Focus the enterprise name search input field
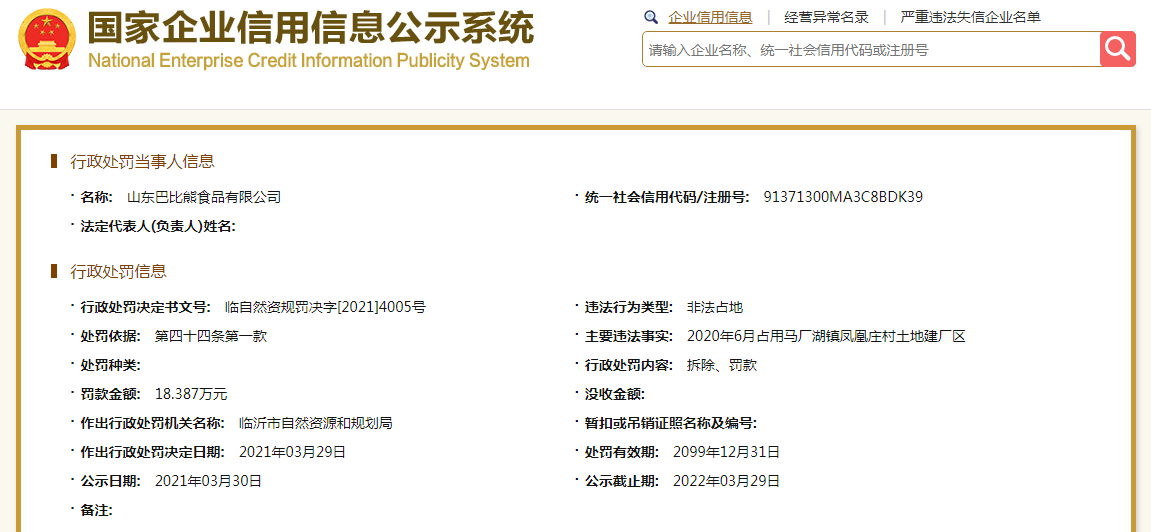Image resolution: width=1151 pixels, height=532 pixels. point(870,49)
